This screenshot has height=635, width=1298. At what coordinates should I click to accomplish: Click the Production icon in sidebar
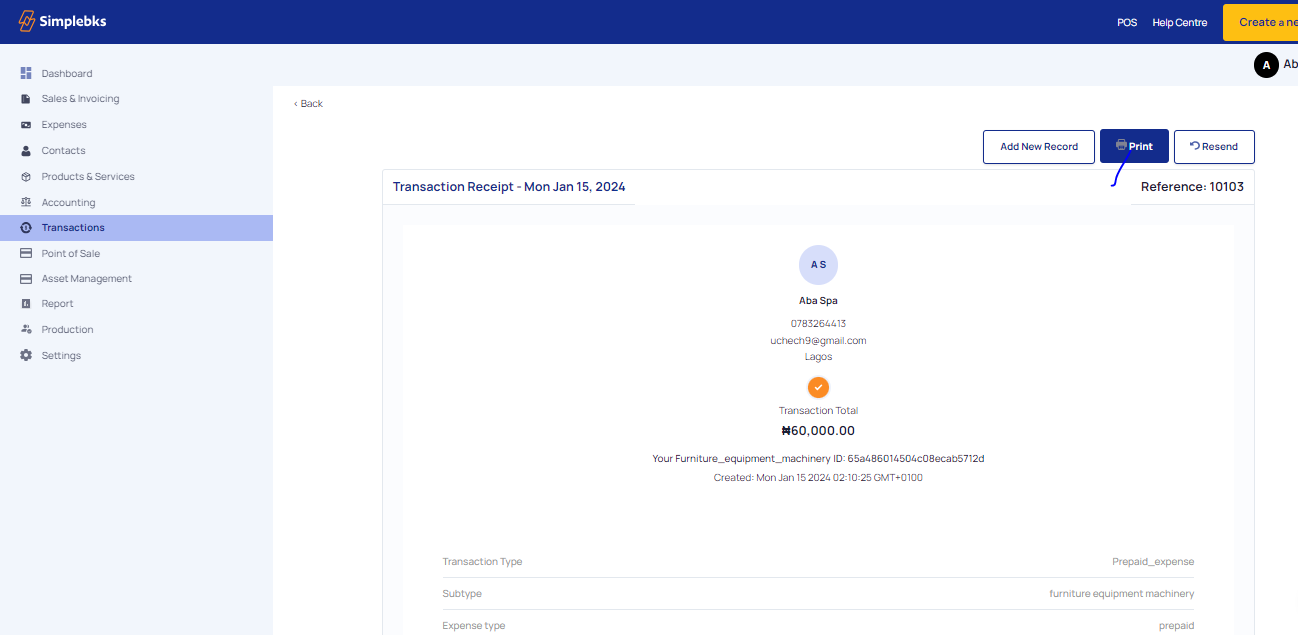[x=26, y=330]
